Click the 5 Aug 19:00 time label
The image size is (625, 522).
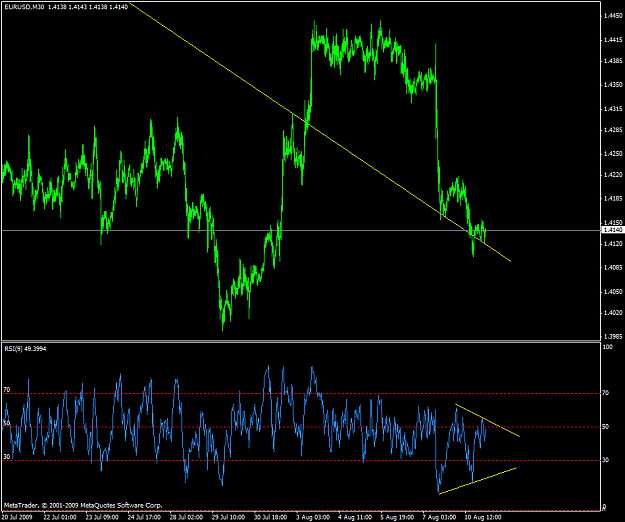pyautogui.click(x=398, y=517)
